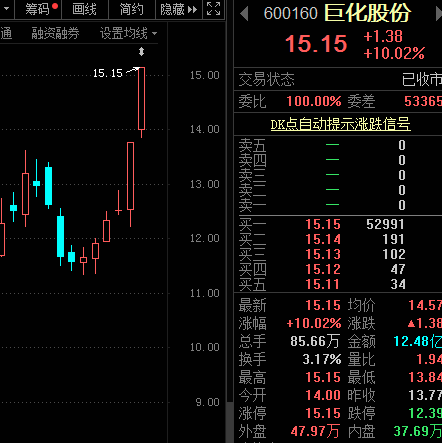Open the dropdown arrow left of 筹码
This screenshot has width=442, height=443.
pos(6,9)
